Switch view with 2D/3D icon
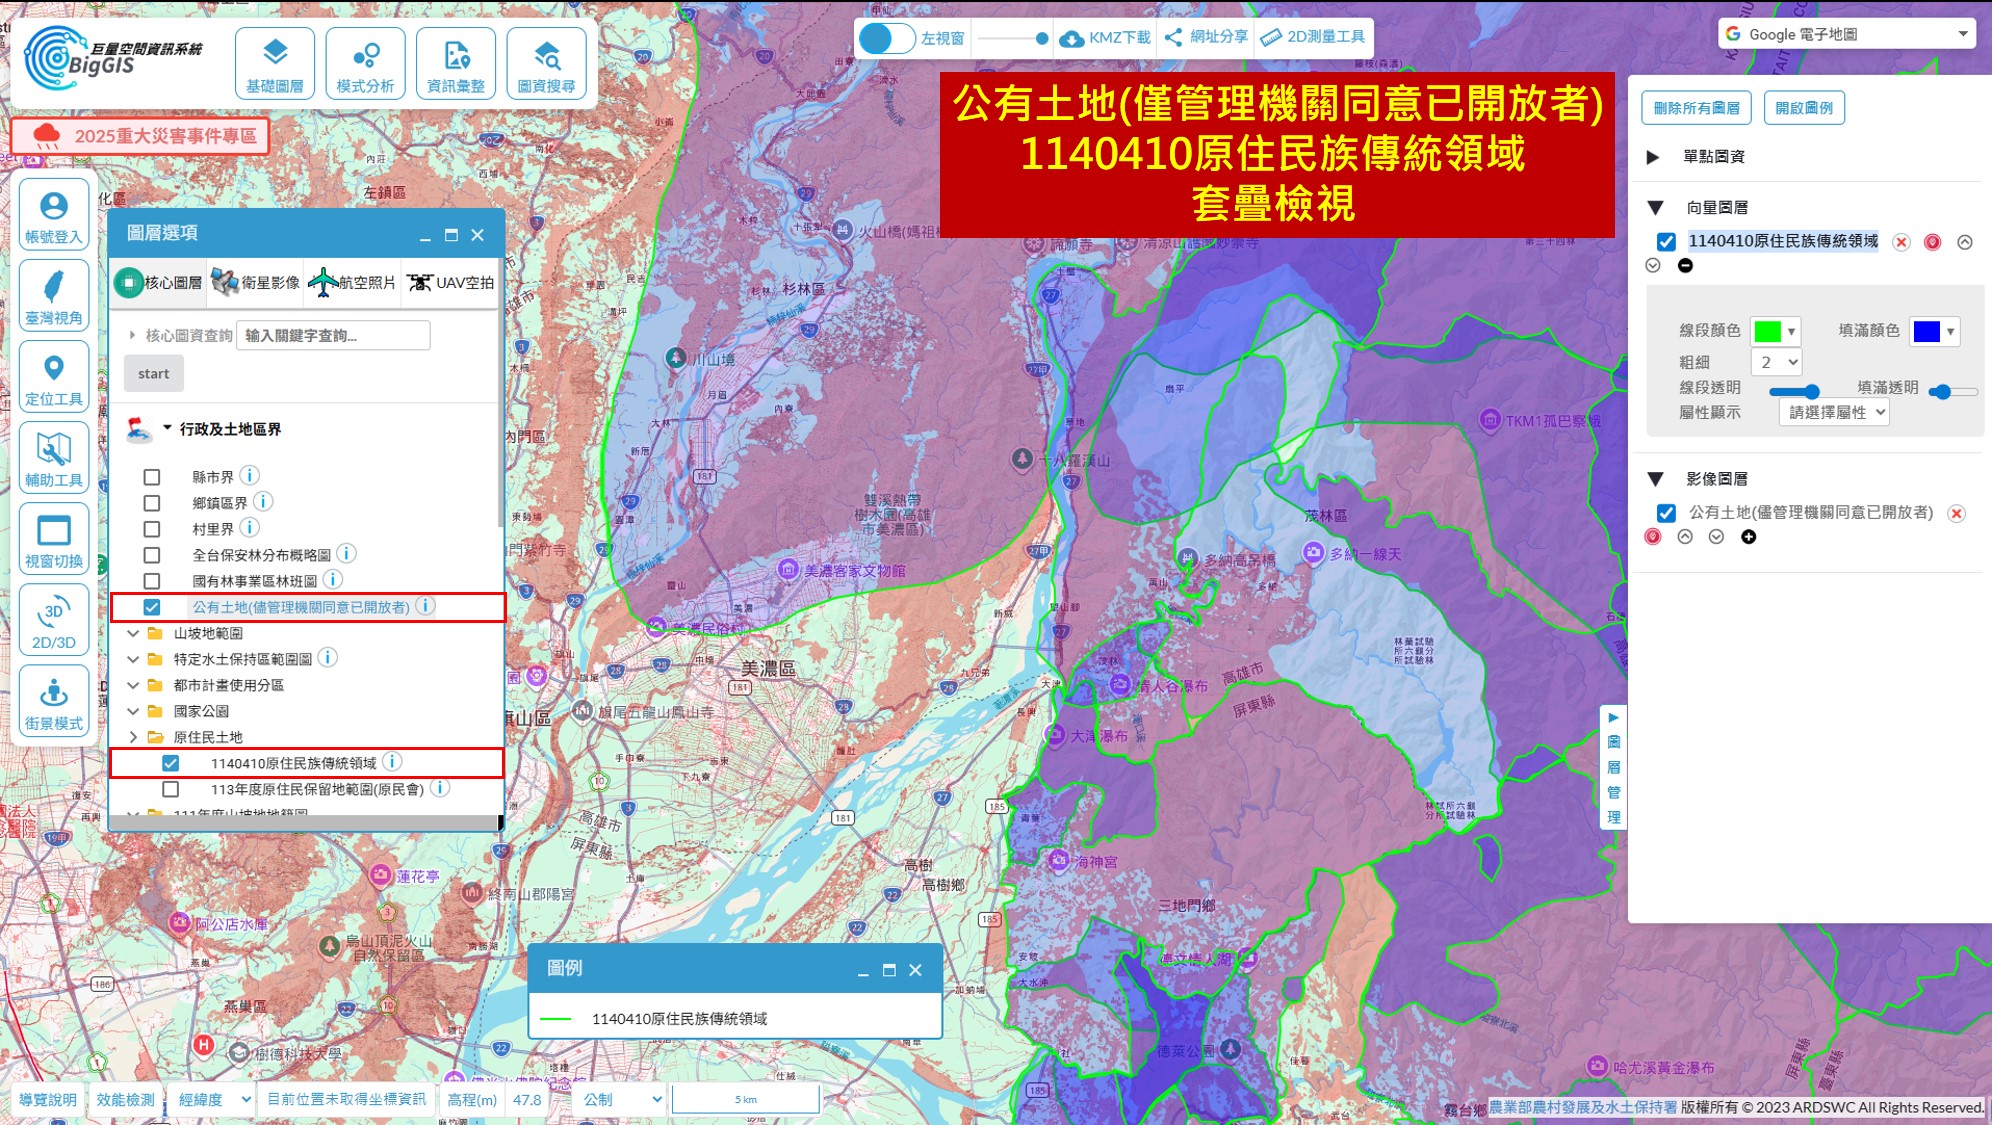 54,620
